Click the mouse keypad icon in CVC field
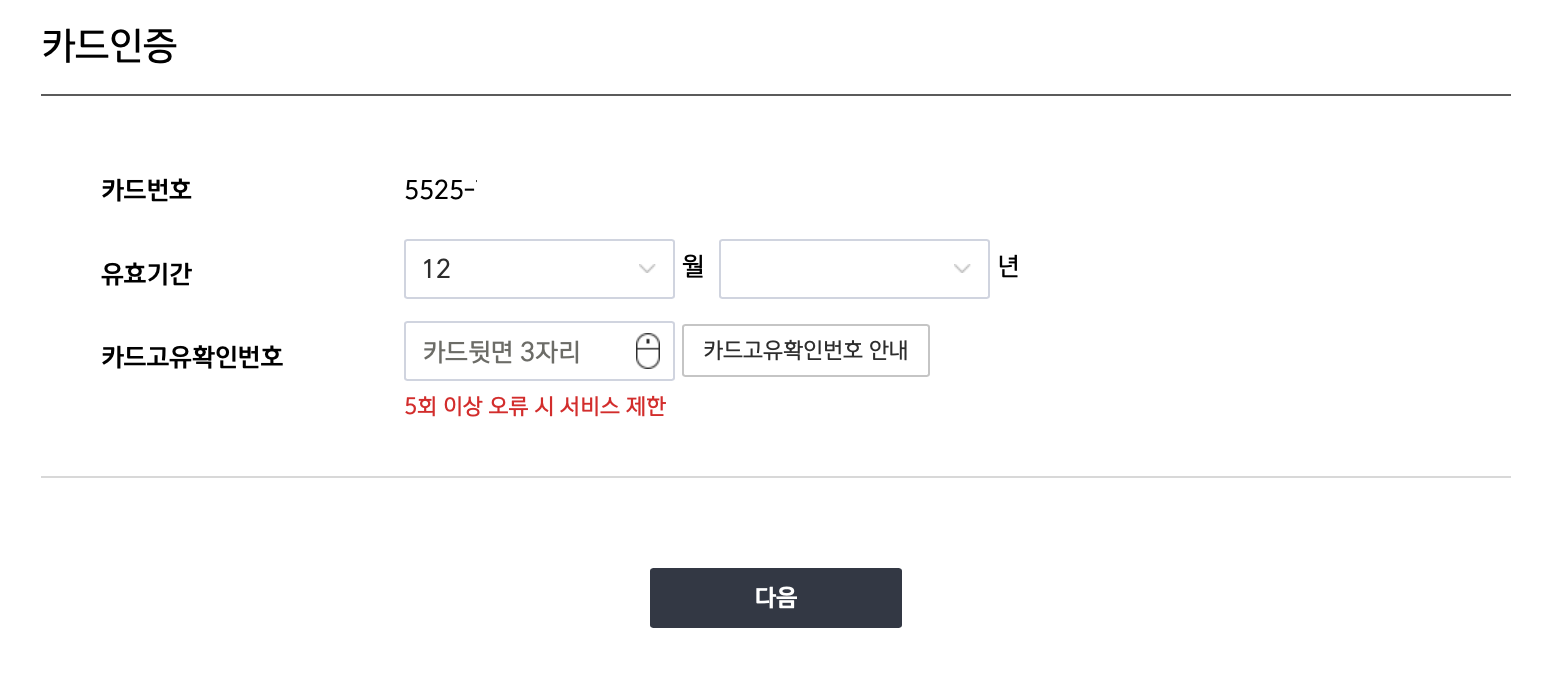The height and width of the screenshot is (698, 1544). point(648,352)
